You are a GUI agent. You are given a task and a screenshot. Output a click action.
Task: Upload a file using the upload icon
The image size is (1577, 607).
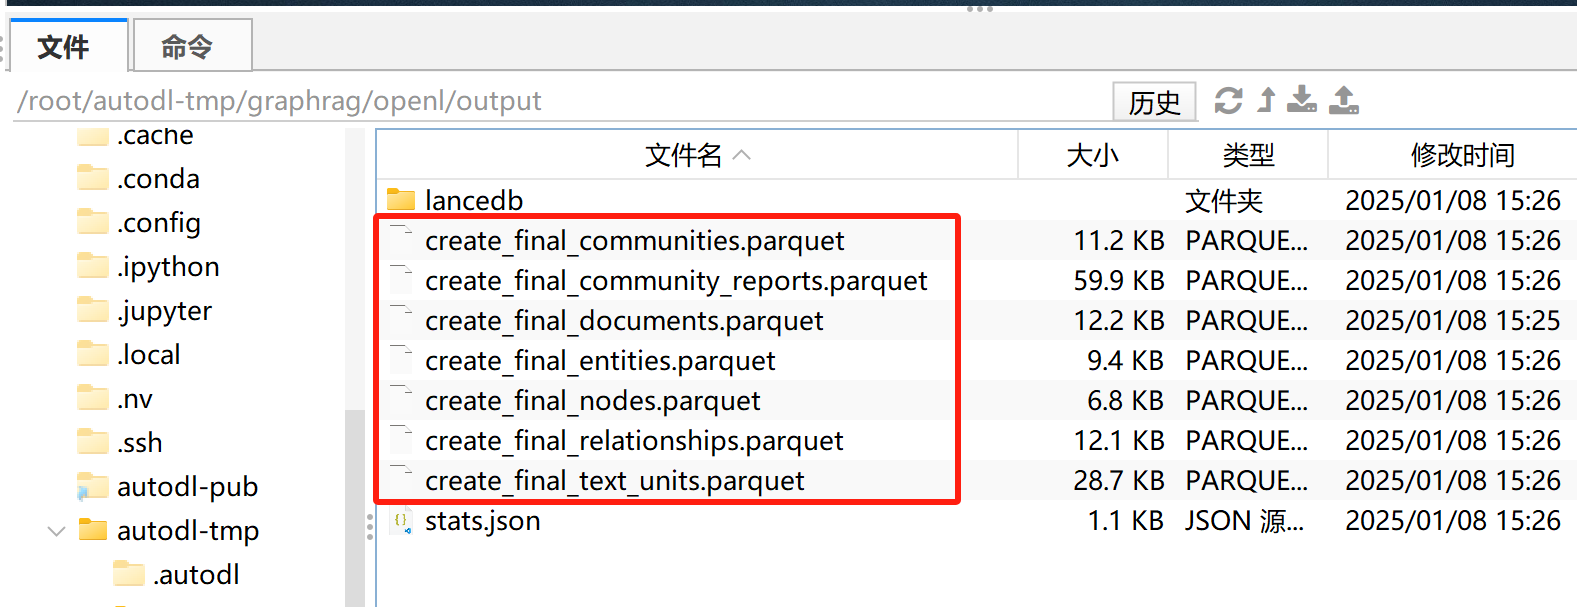(1344, 100)
